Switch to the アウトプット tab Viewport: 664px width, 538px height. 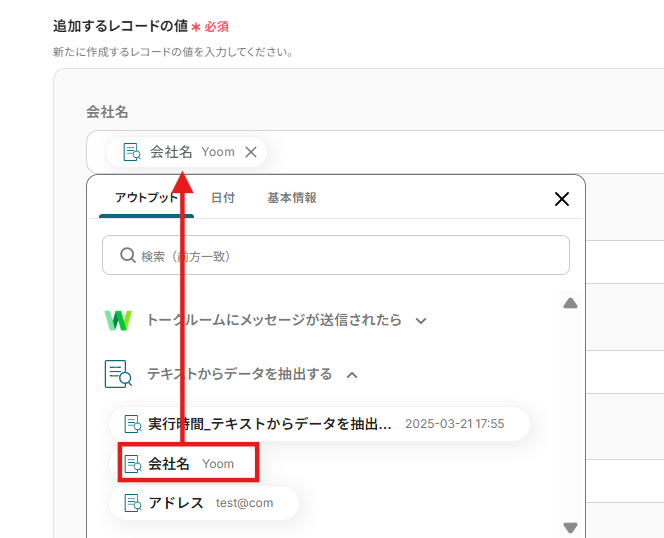147,197
